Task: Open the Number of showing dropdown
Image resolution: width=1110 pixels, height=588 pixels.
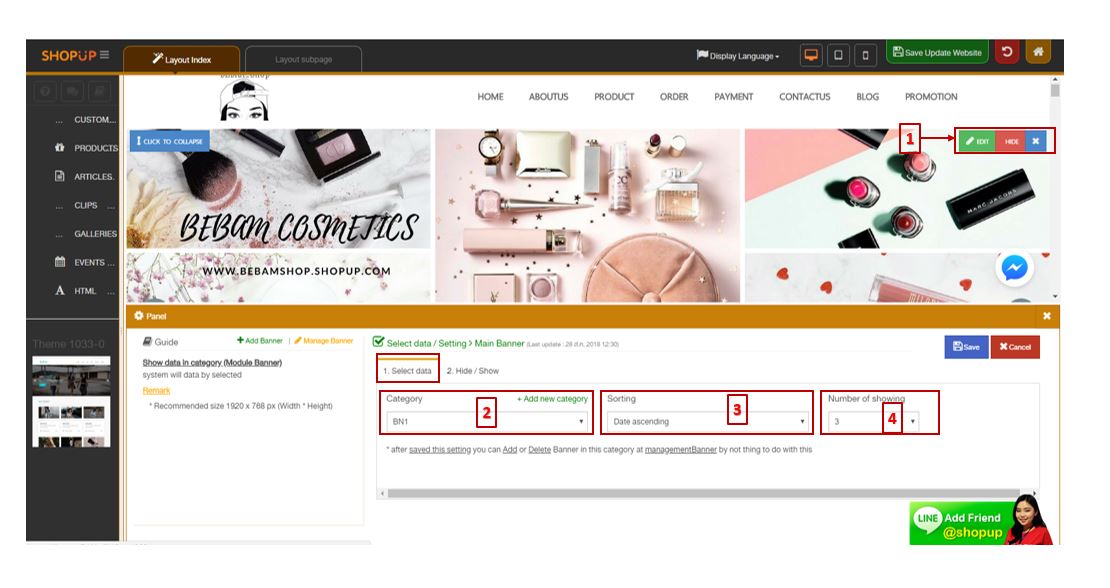Action: click(874, 421)
